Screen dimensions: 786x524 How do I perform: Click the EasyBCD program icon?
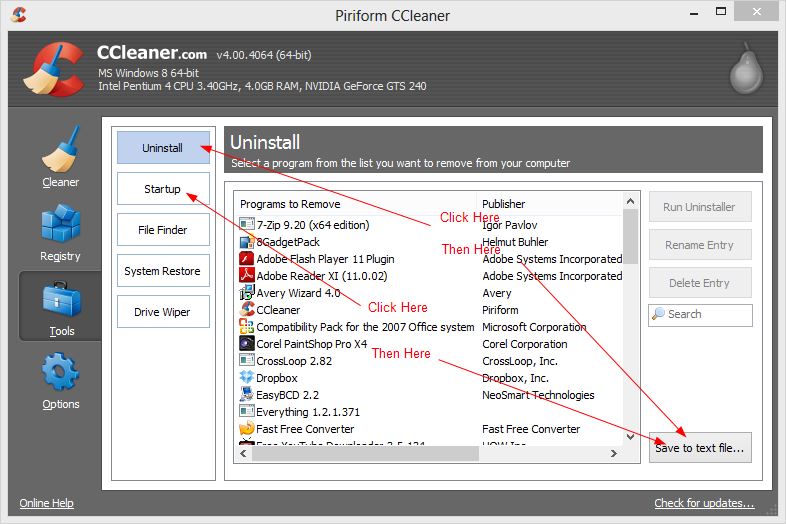coord(247,394)
